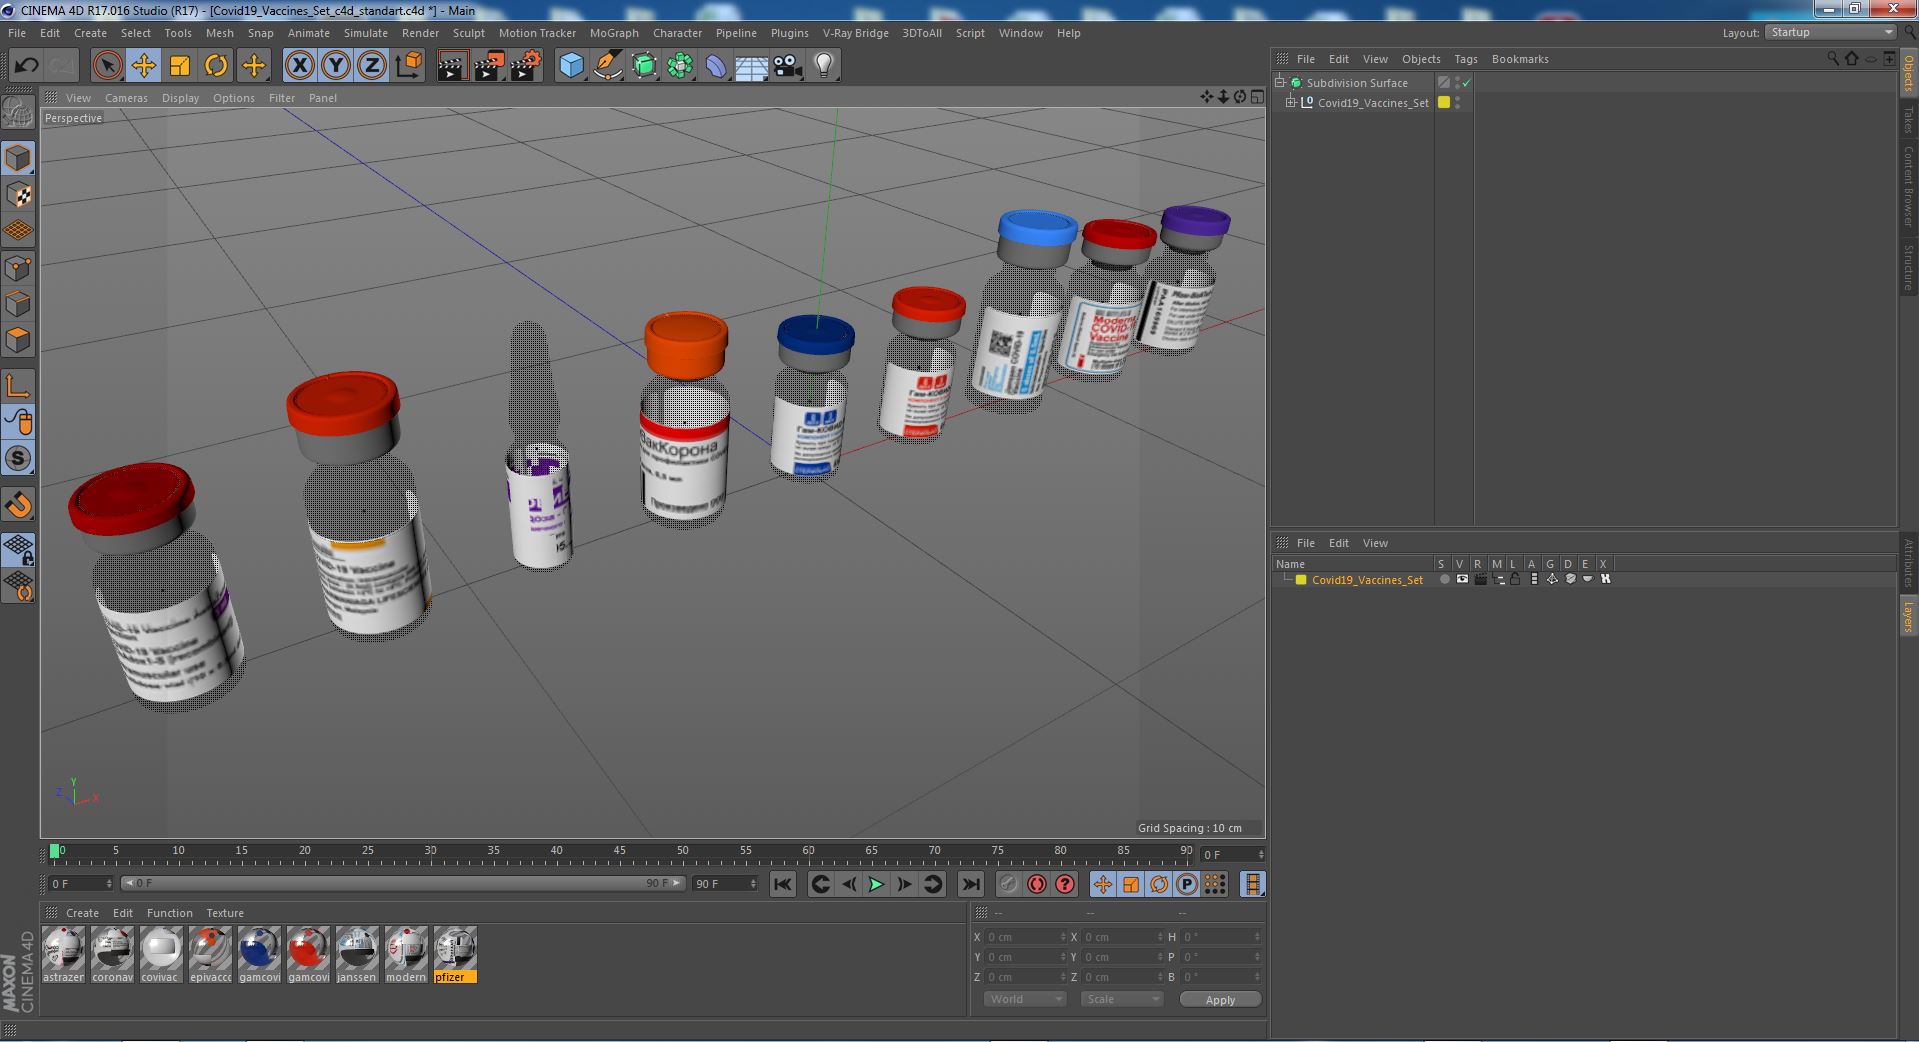Toggle solo dot for the Covid19_Vaccines_Set layer

(1444, 579)
